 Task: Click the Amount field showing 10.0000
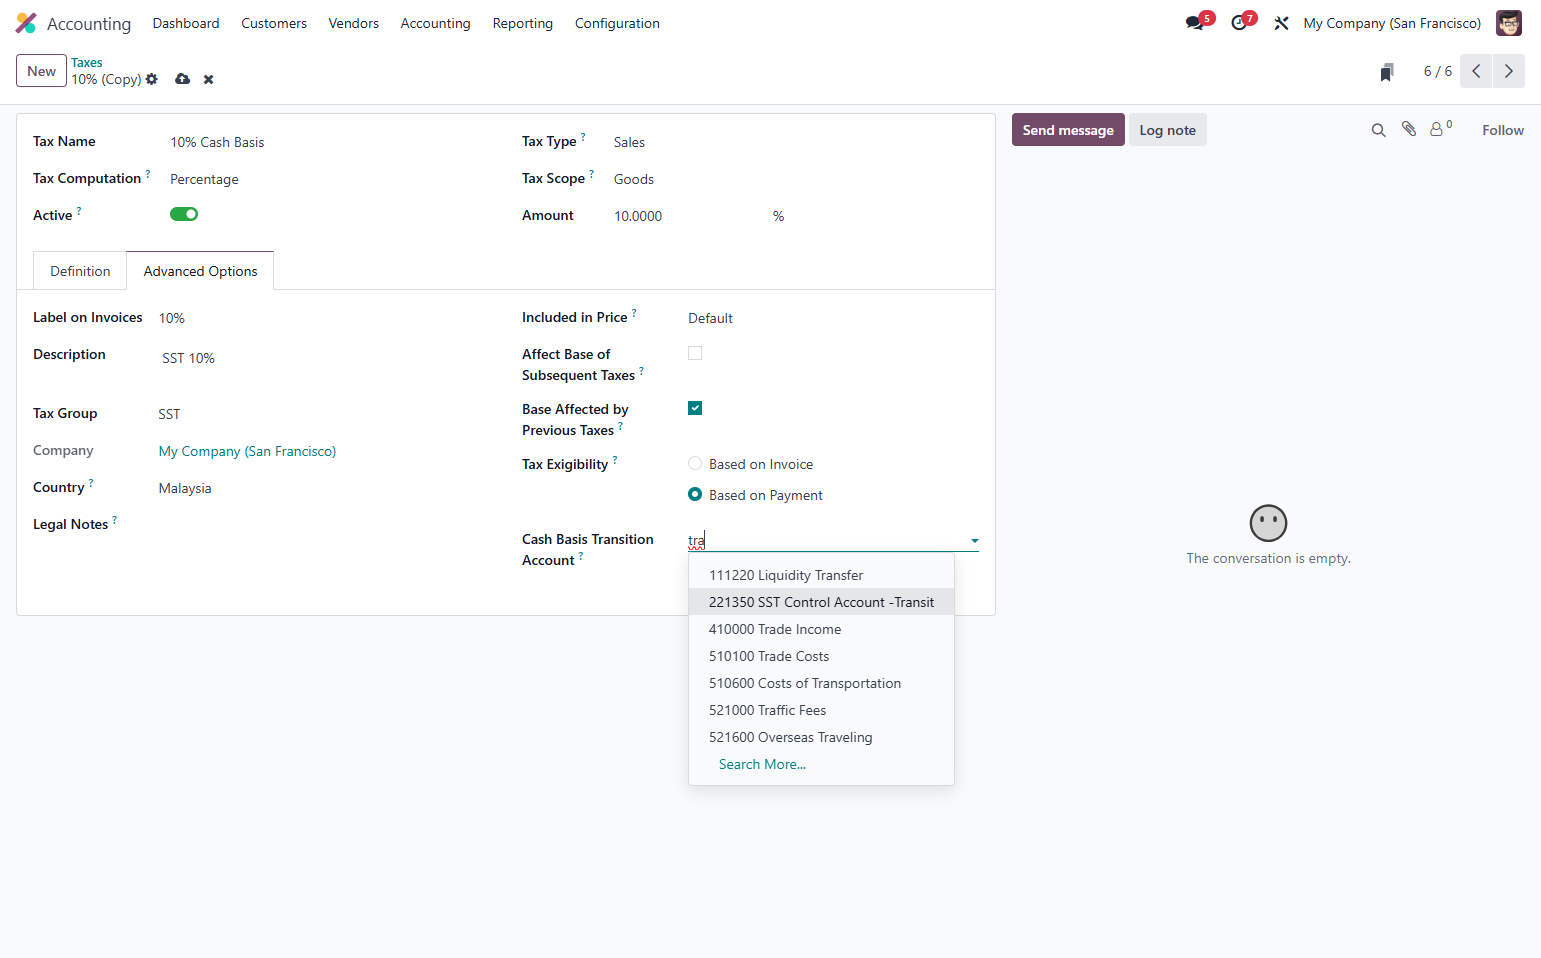(x=688, y=216)
